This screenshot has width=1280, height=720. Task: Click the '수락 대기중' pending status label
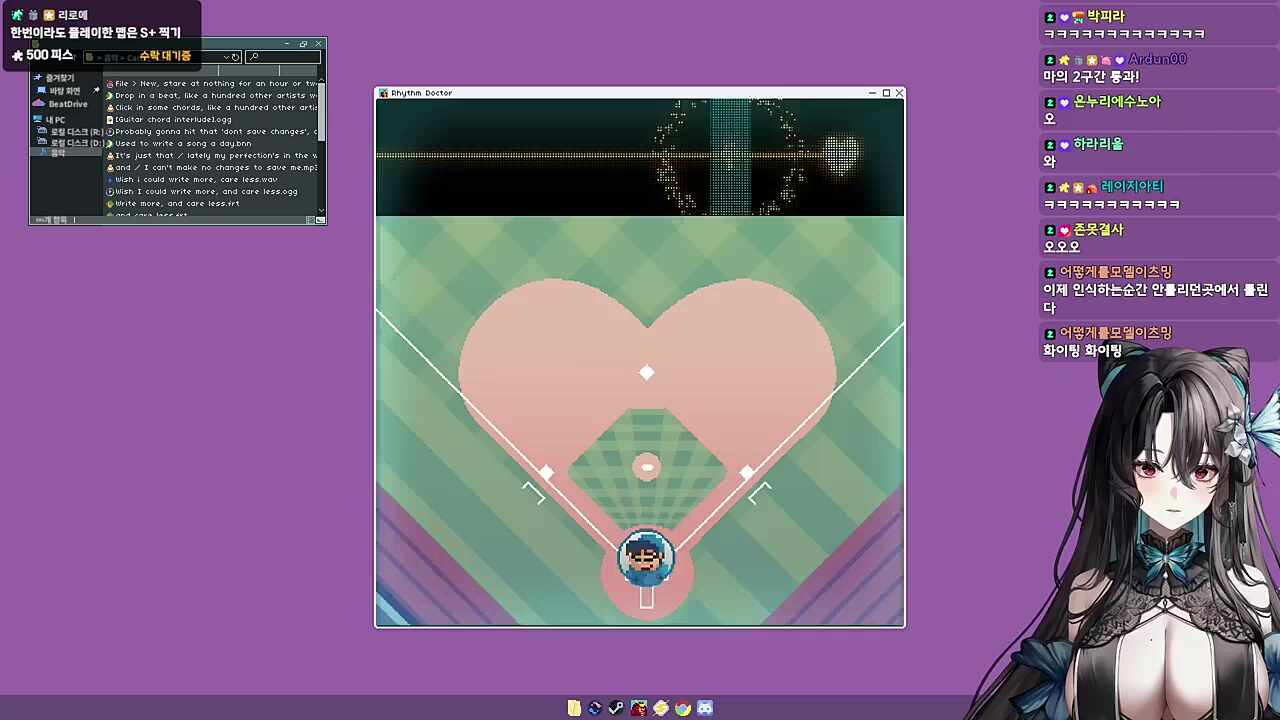pos(165,56)
